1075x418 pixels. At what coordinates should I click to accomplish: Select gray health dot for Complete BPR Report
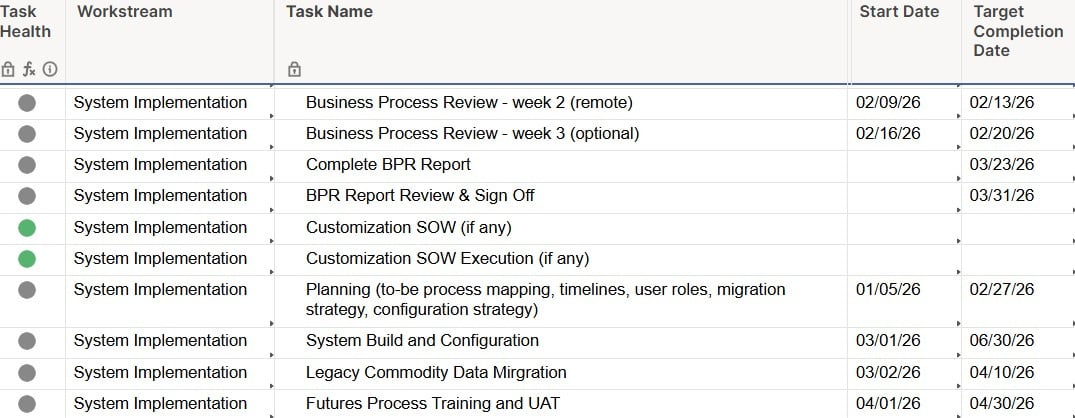coord(27,165)
